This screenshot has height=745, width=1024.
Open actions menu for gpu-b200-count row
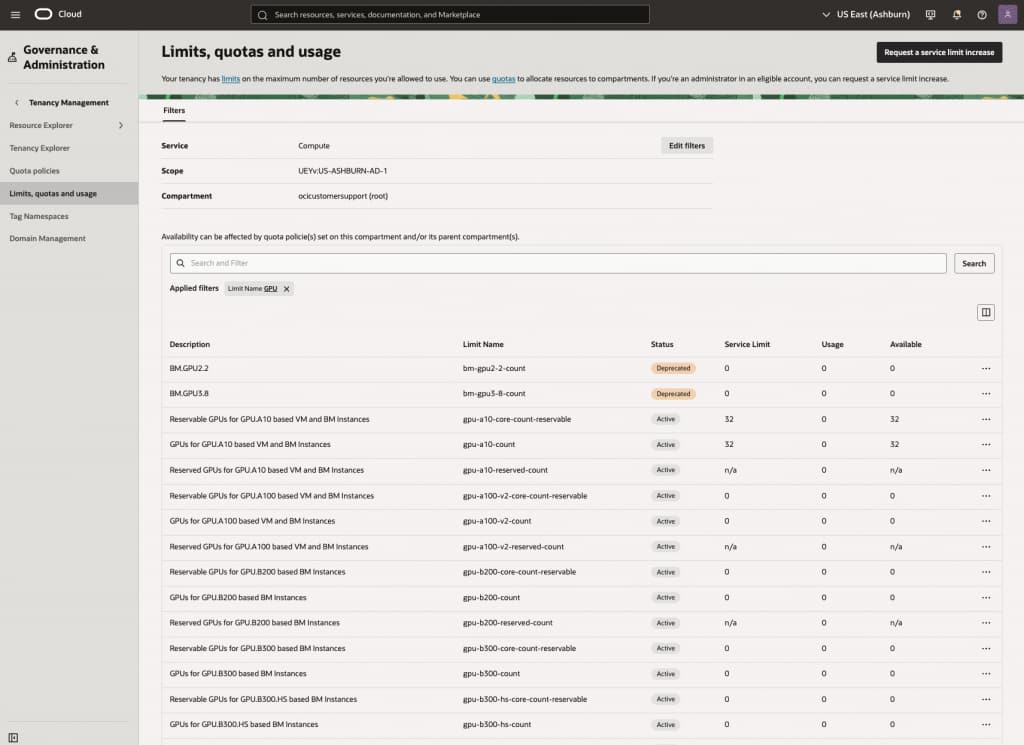(985, 597)
